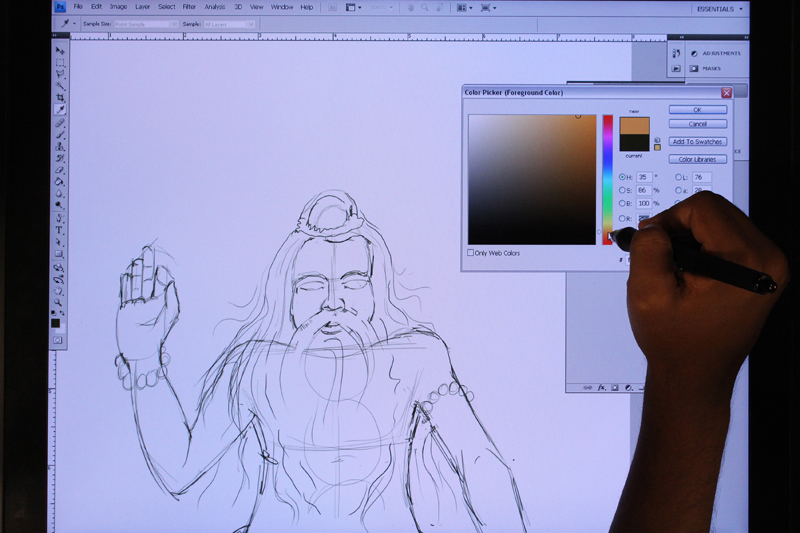Viewport: 800px width, 533px height.
Task: Click OK in the Color Picker
Action: (x=697, y=110)
